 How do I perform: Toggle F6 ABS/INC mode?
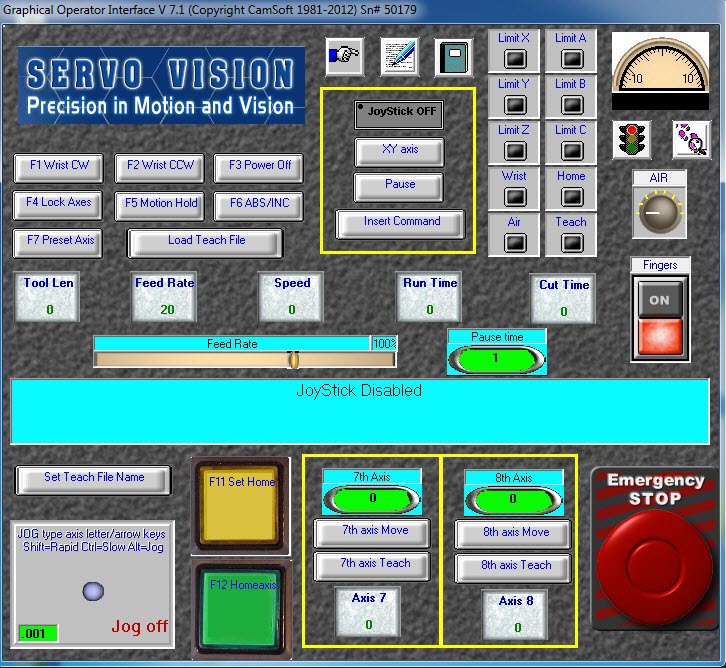click(x=258, y=206)
